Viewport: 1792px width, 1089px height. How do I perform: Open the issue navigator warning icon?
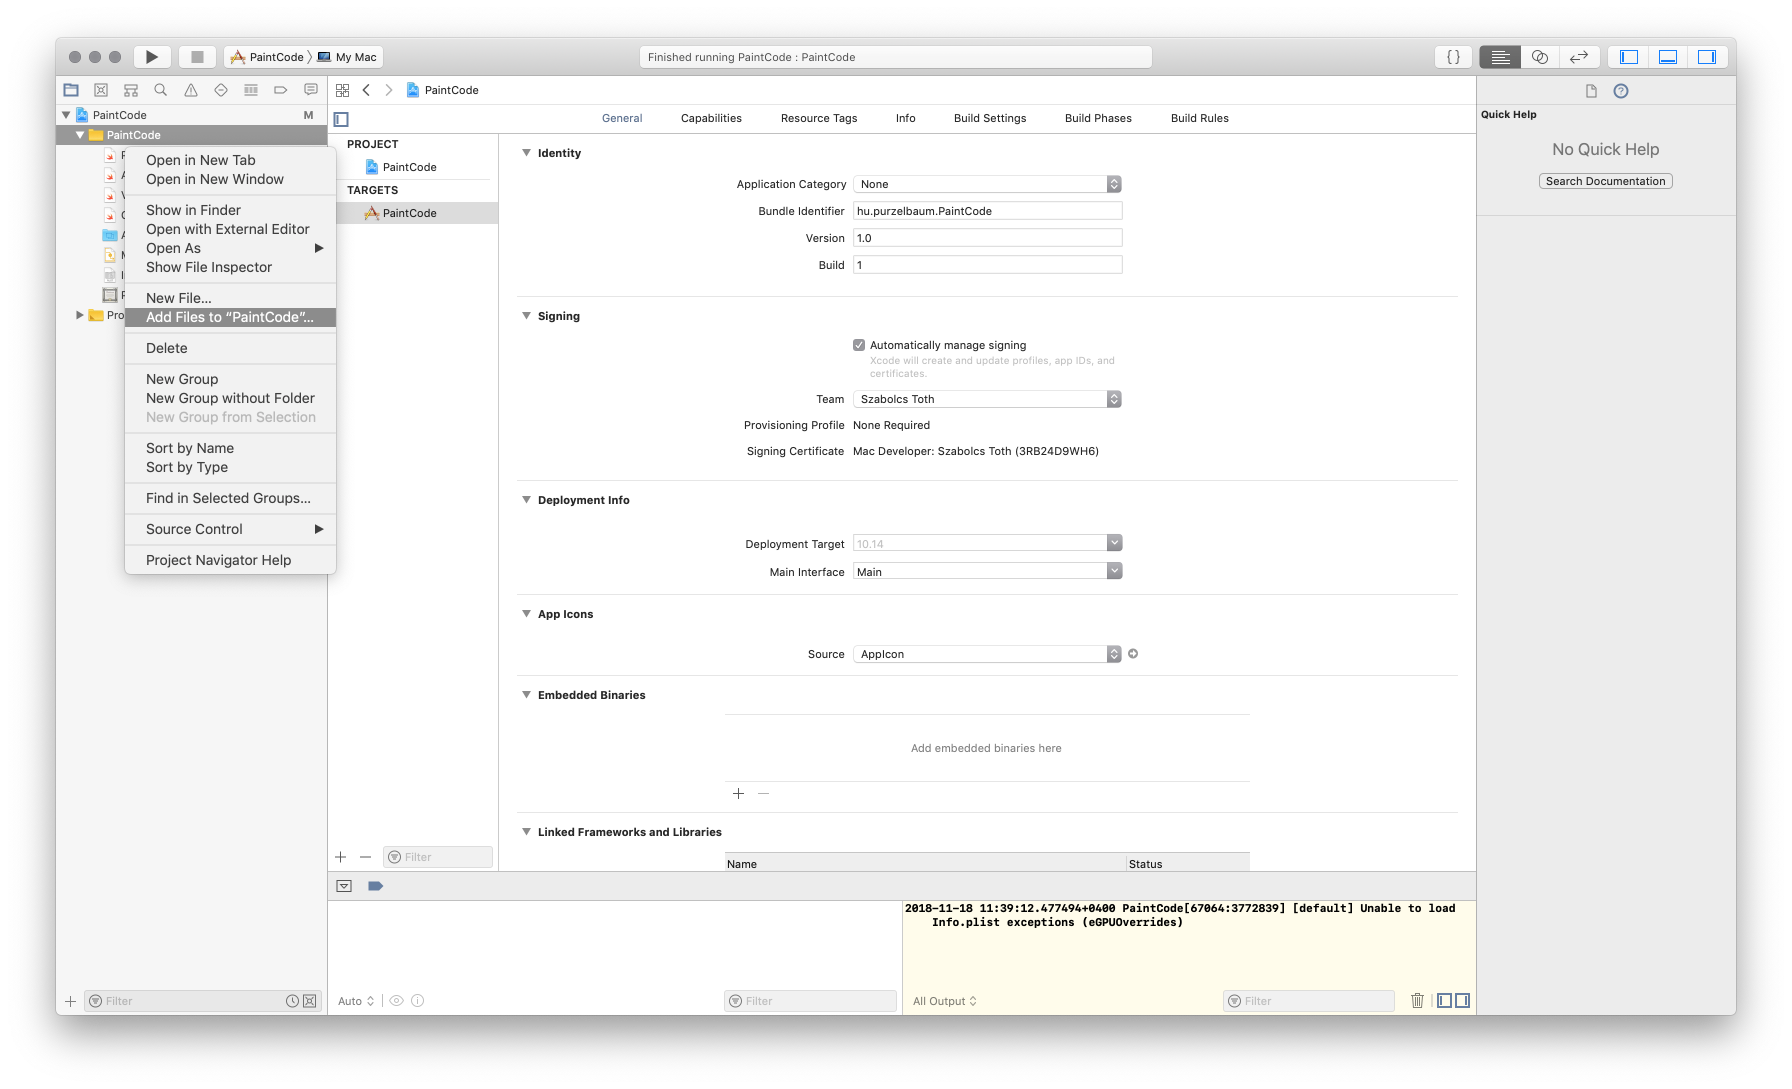[190, 90]
